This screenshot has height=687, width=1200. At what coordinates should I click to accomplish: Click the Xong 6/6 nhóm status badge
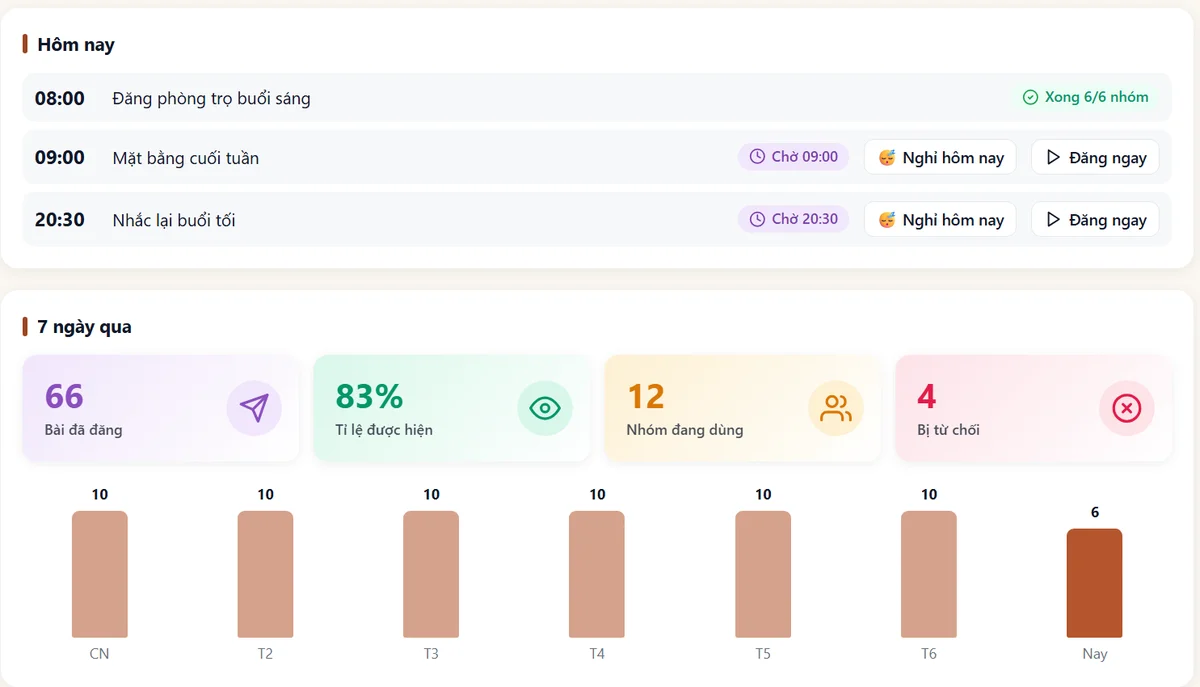[1086, 97]
